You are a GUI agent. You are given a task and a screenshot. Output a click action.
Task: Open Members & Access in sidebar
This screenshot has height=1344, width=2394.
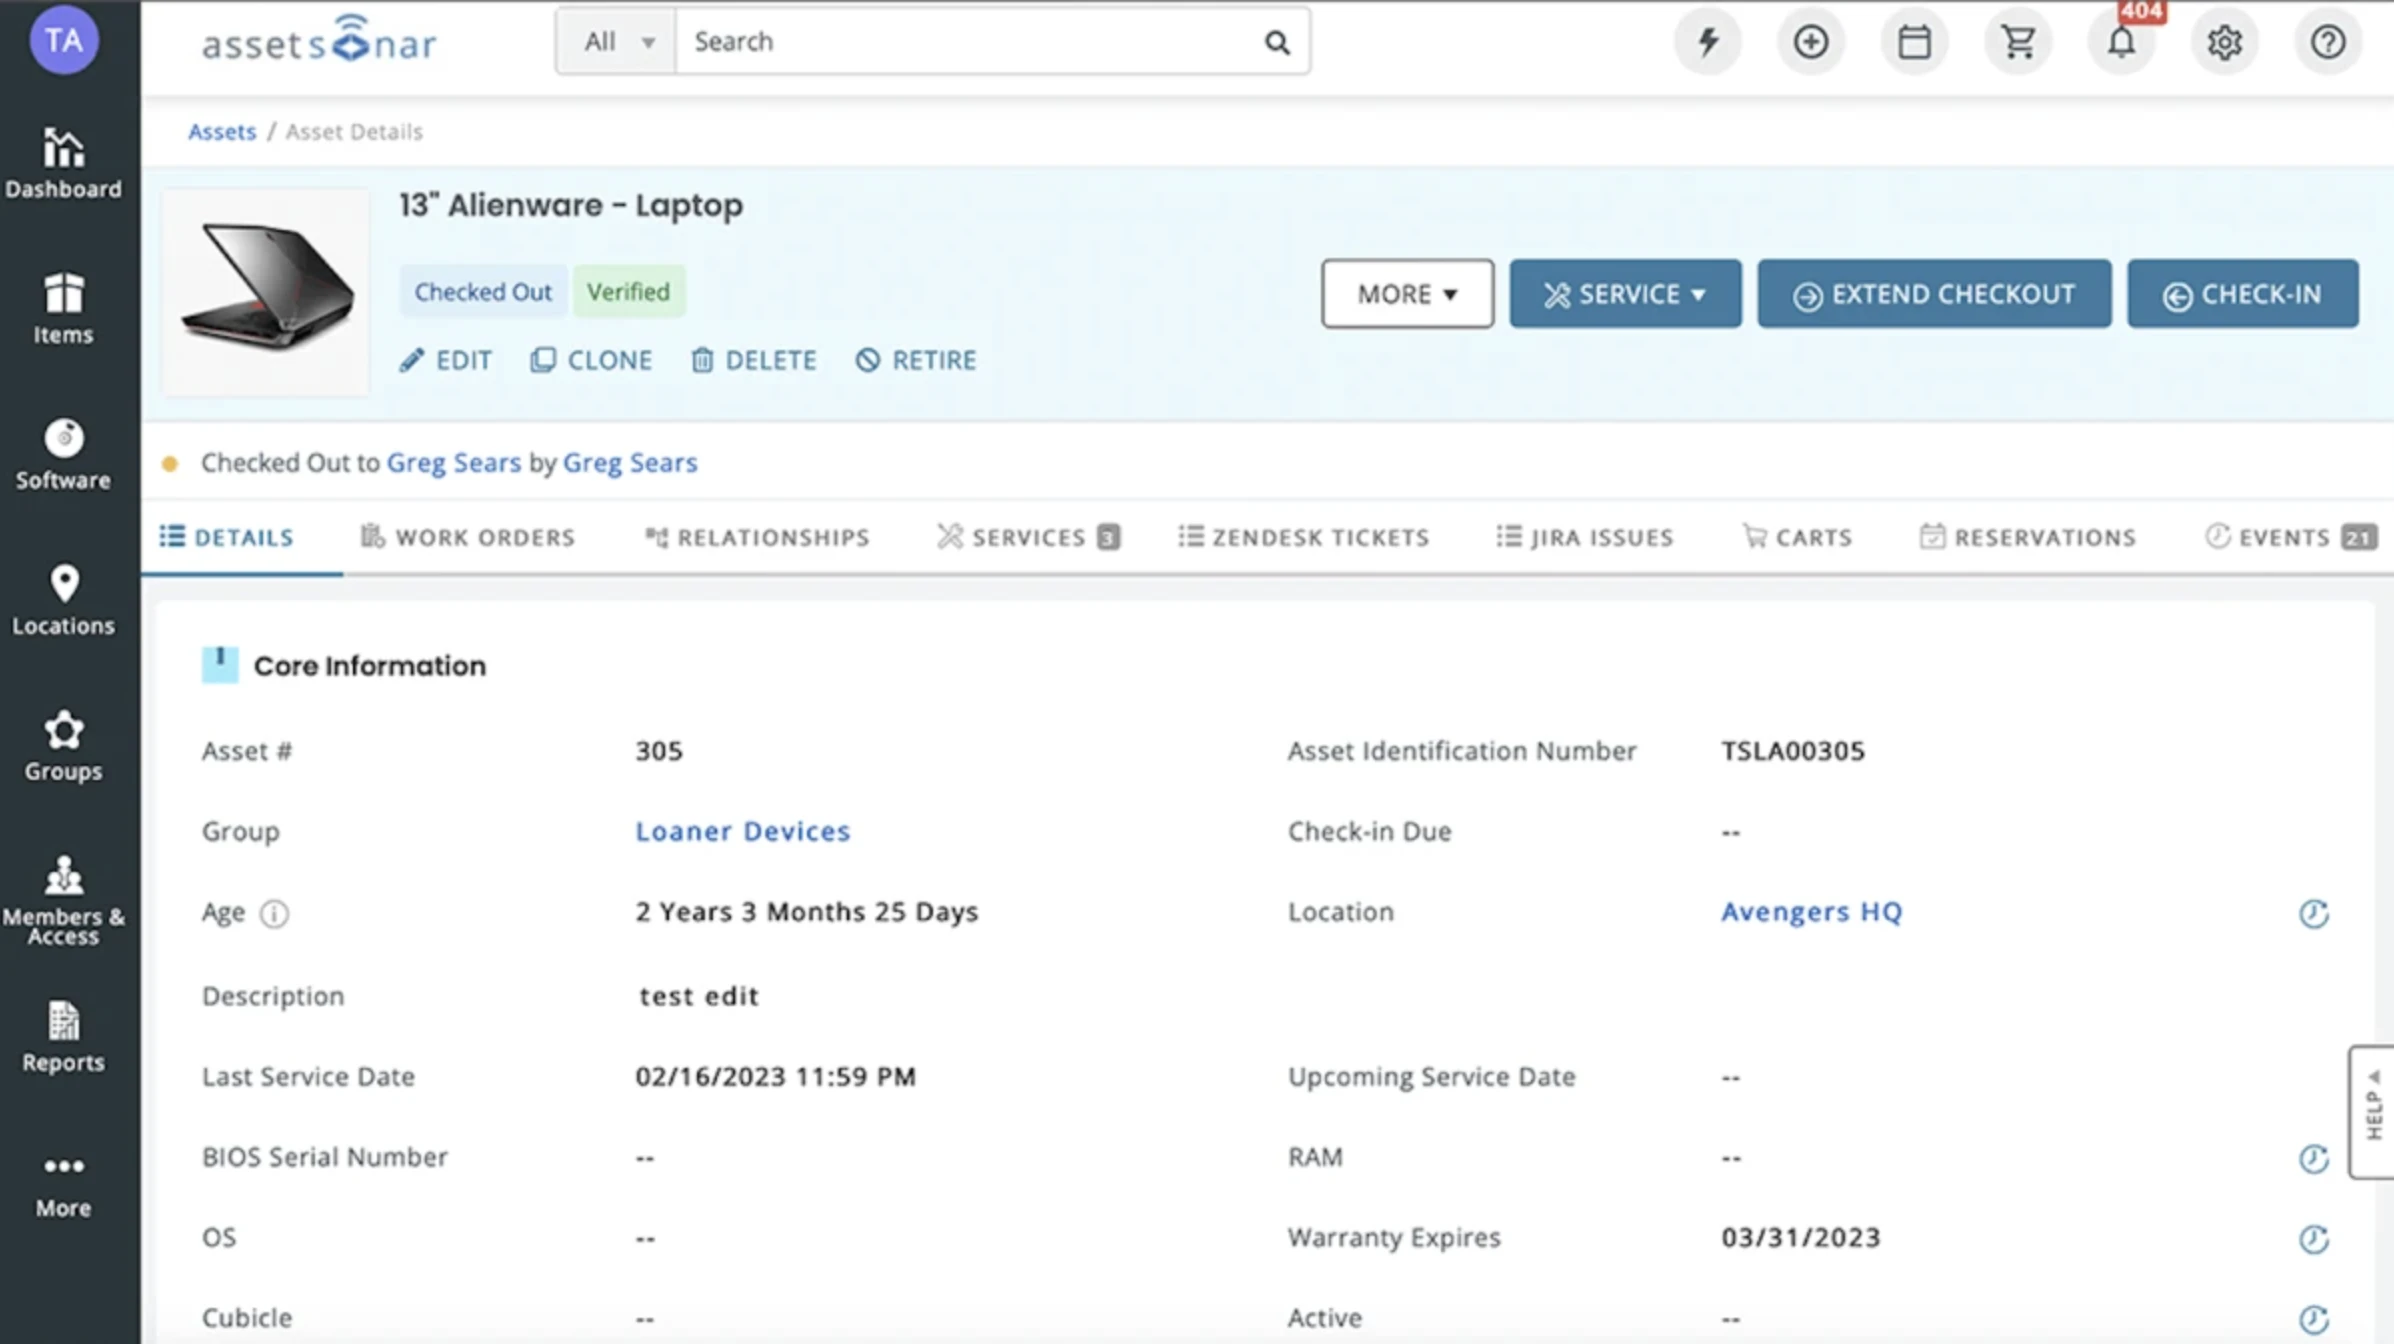63,900
